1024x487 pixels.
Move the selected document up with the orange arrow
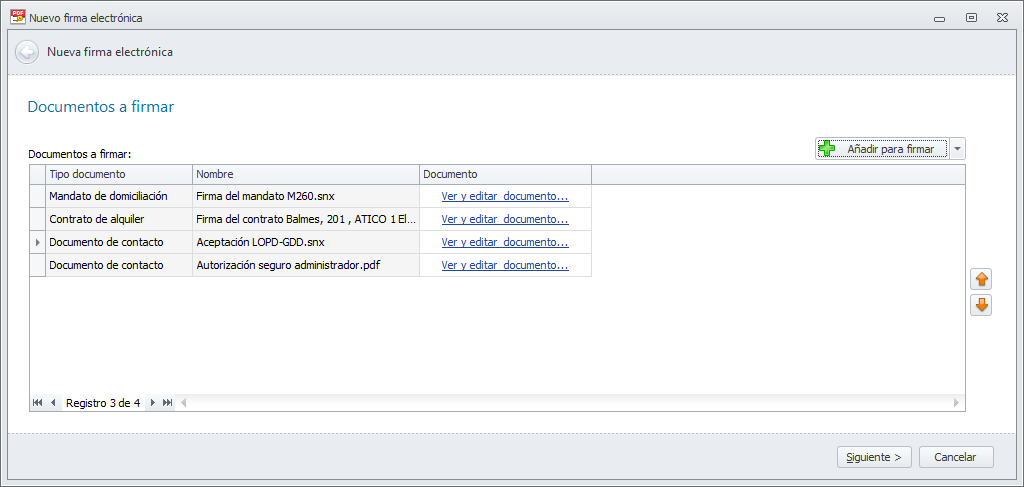[x=981, y=279]
